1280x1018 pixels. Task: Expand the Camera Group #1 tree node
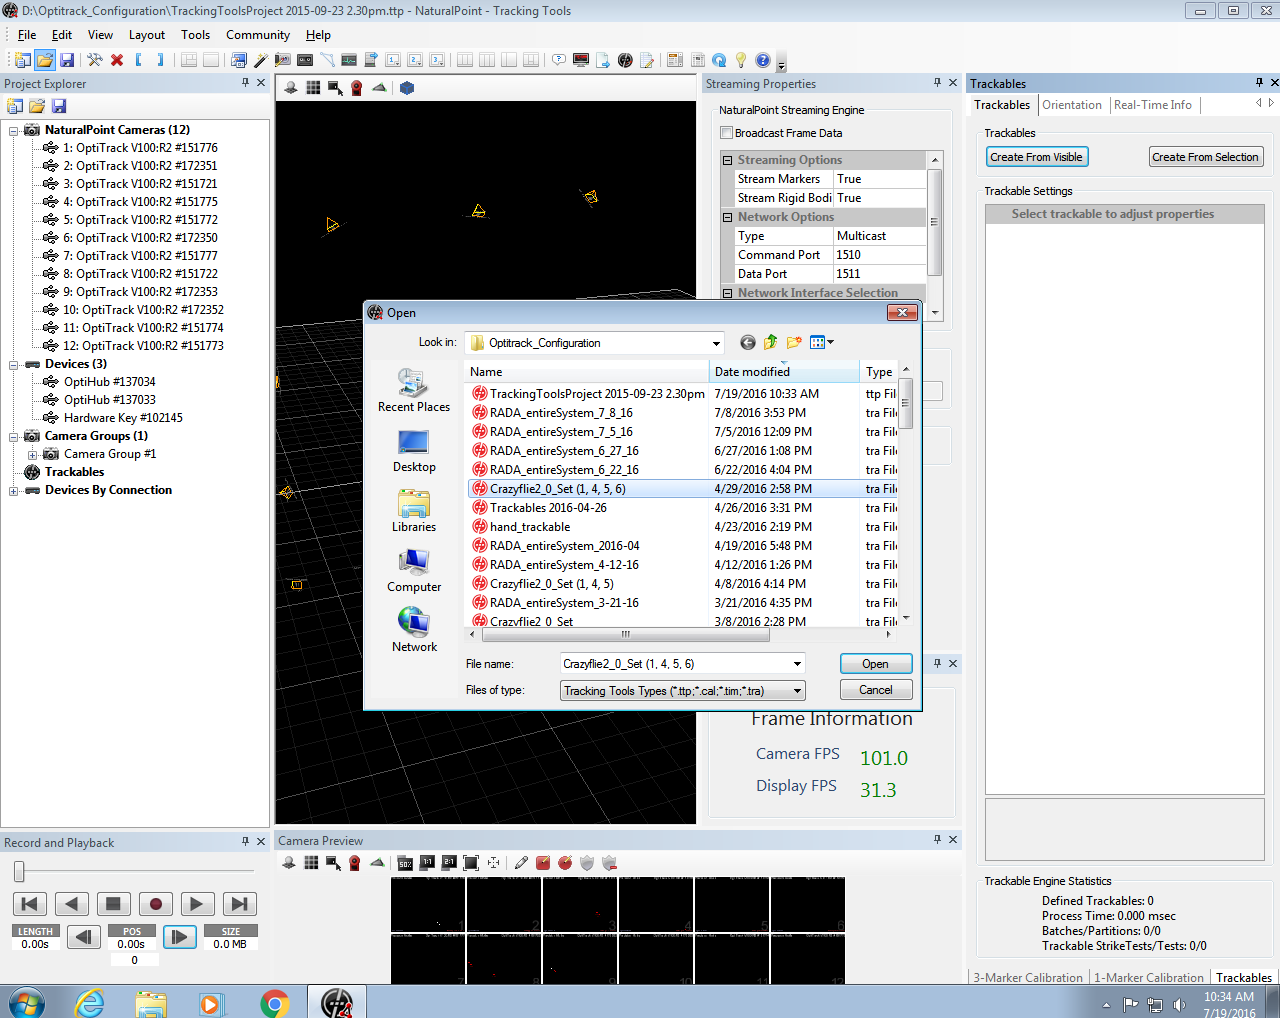(32, 454)
